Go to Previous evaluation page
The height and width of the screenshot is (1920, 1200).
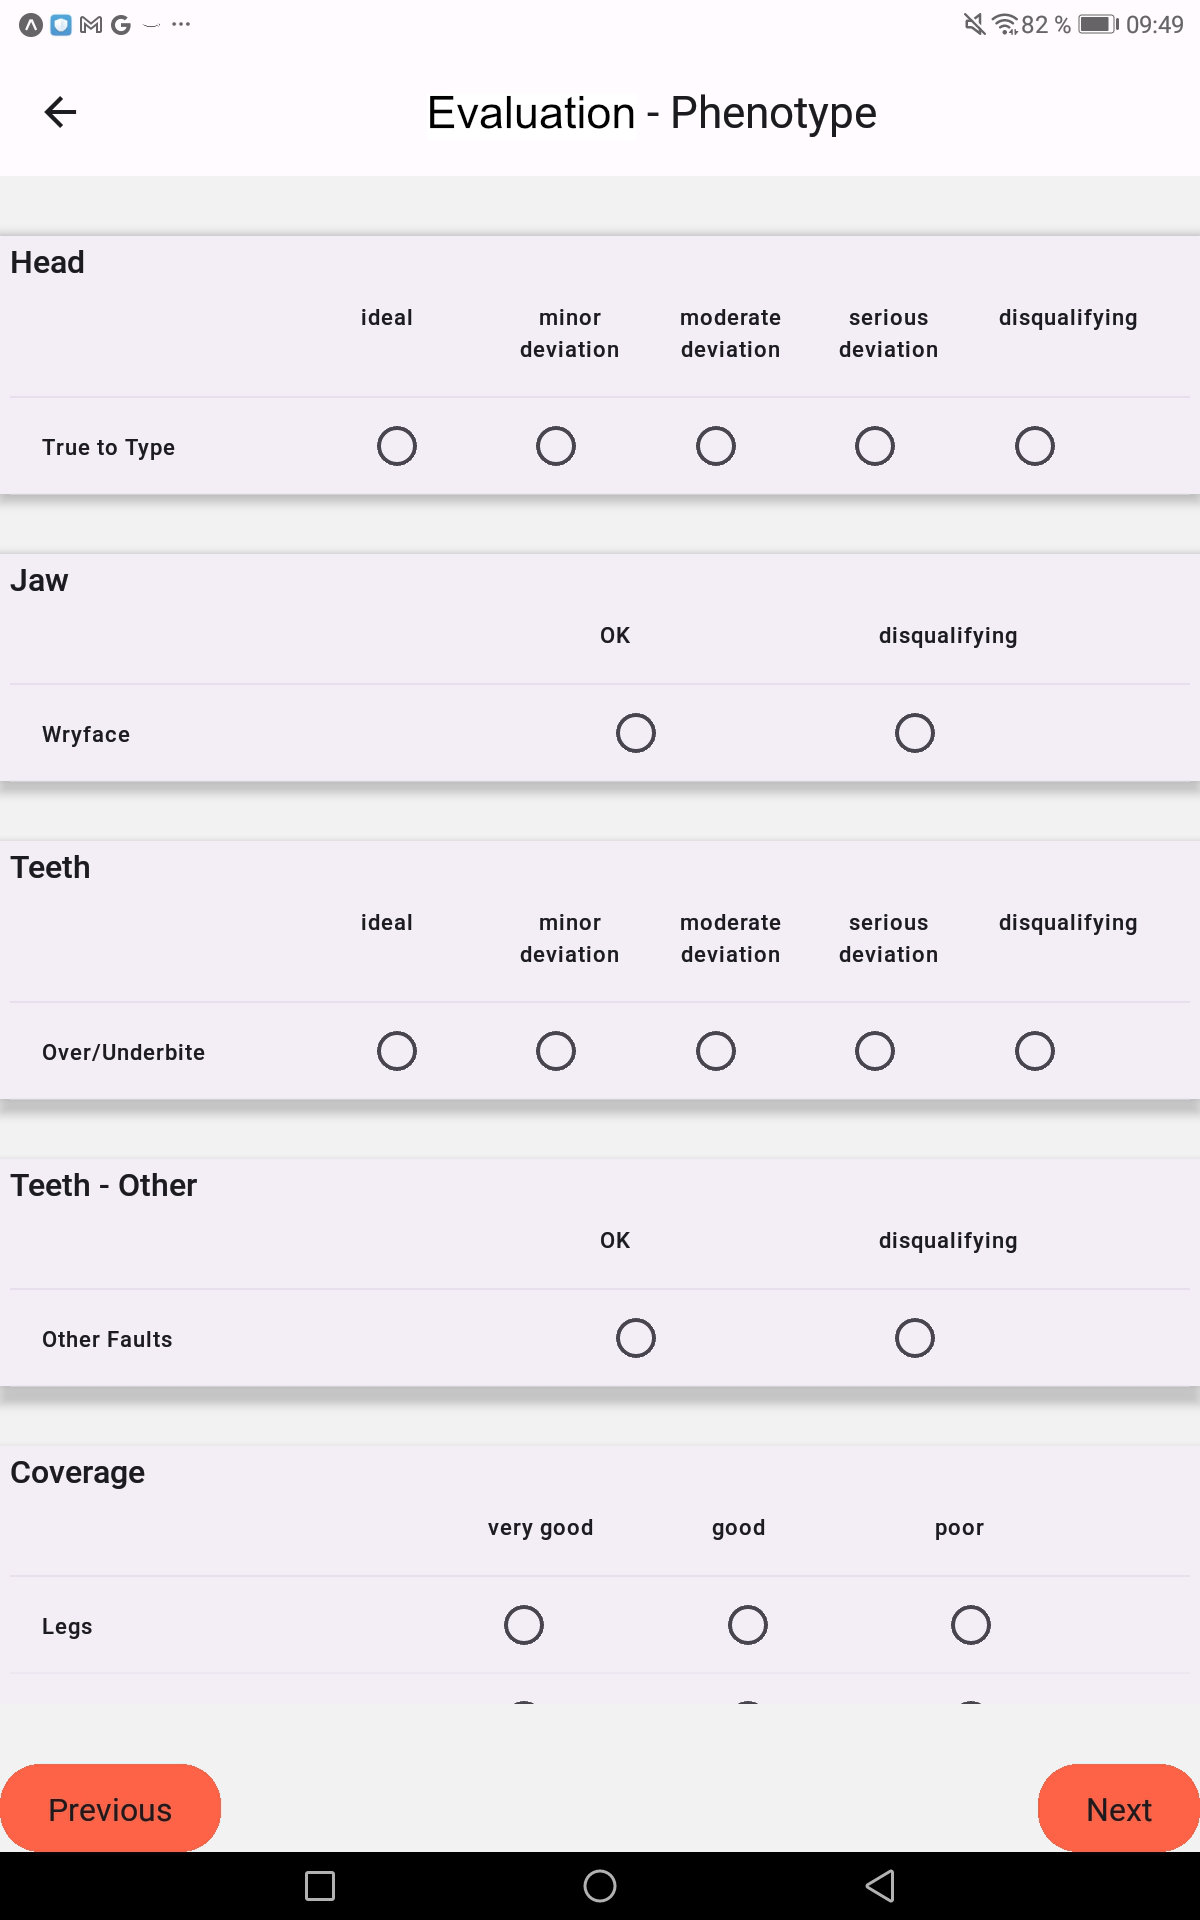110,1809
